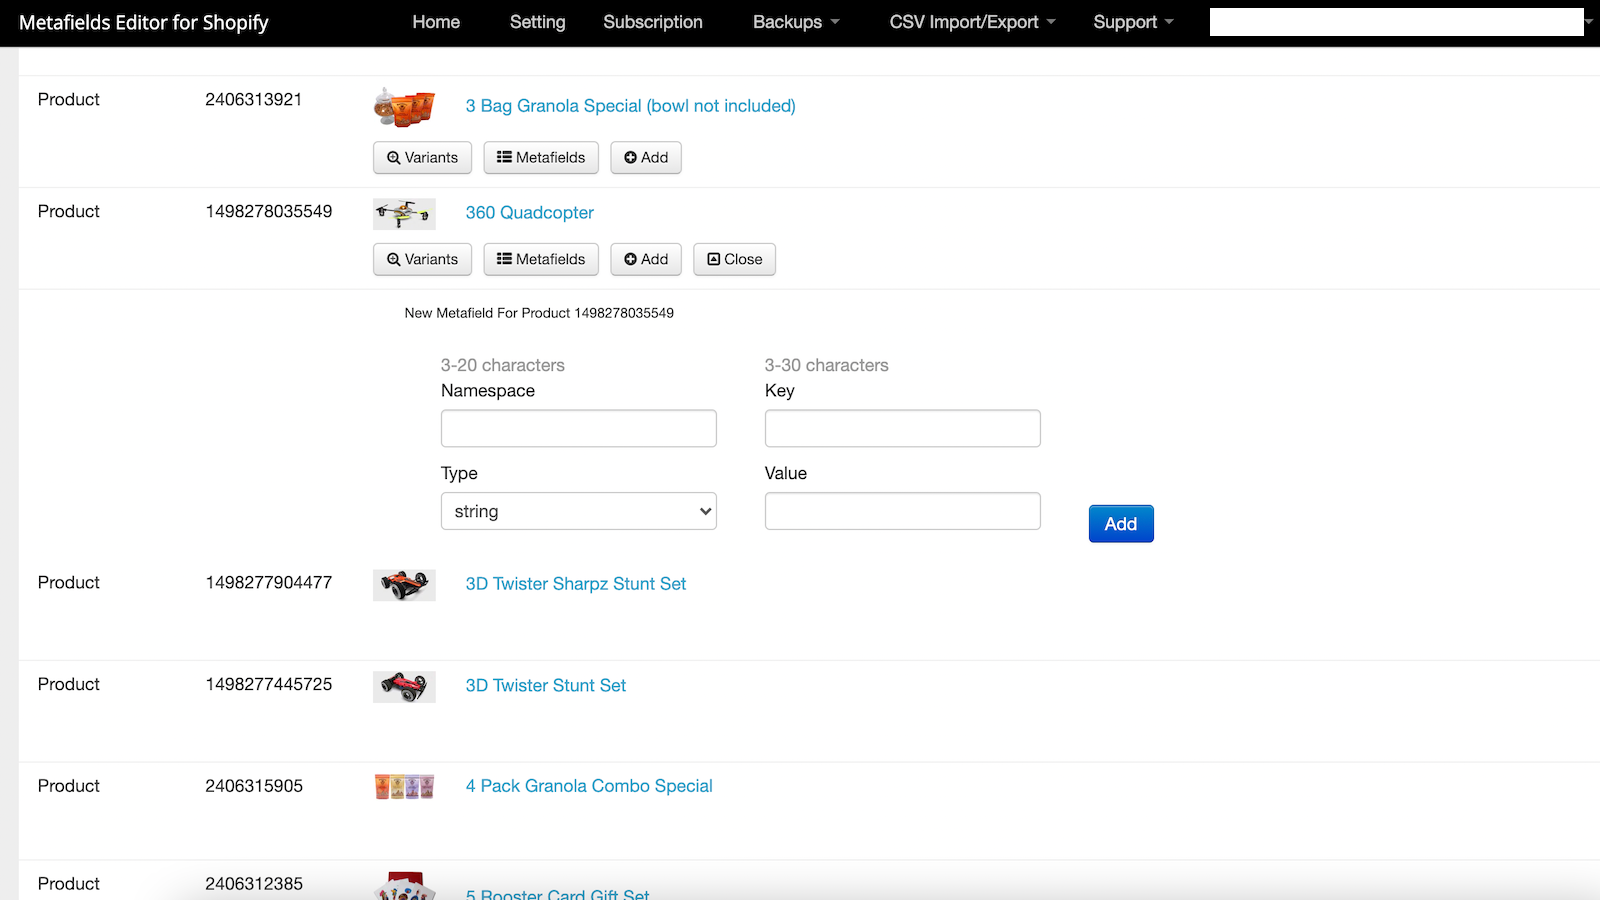
Task: Go to the Home page
Action: 436,21
